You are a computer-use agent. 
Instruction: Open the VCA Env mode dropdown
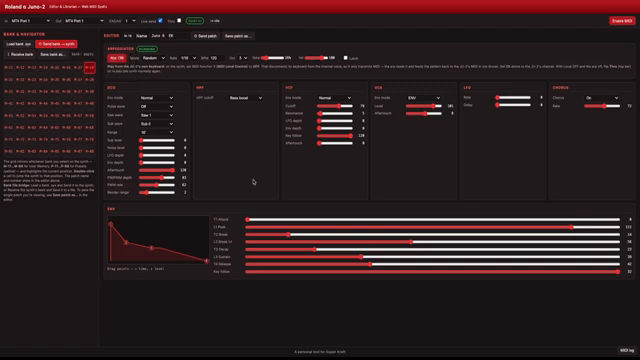[x=424, y=98]
